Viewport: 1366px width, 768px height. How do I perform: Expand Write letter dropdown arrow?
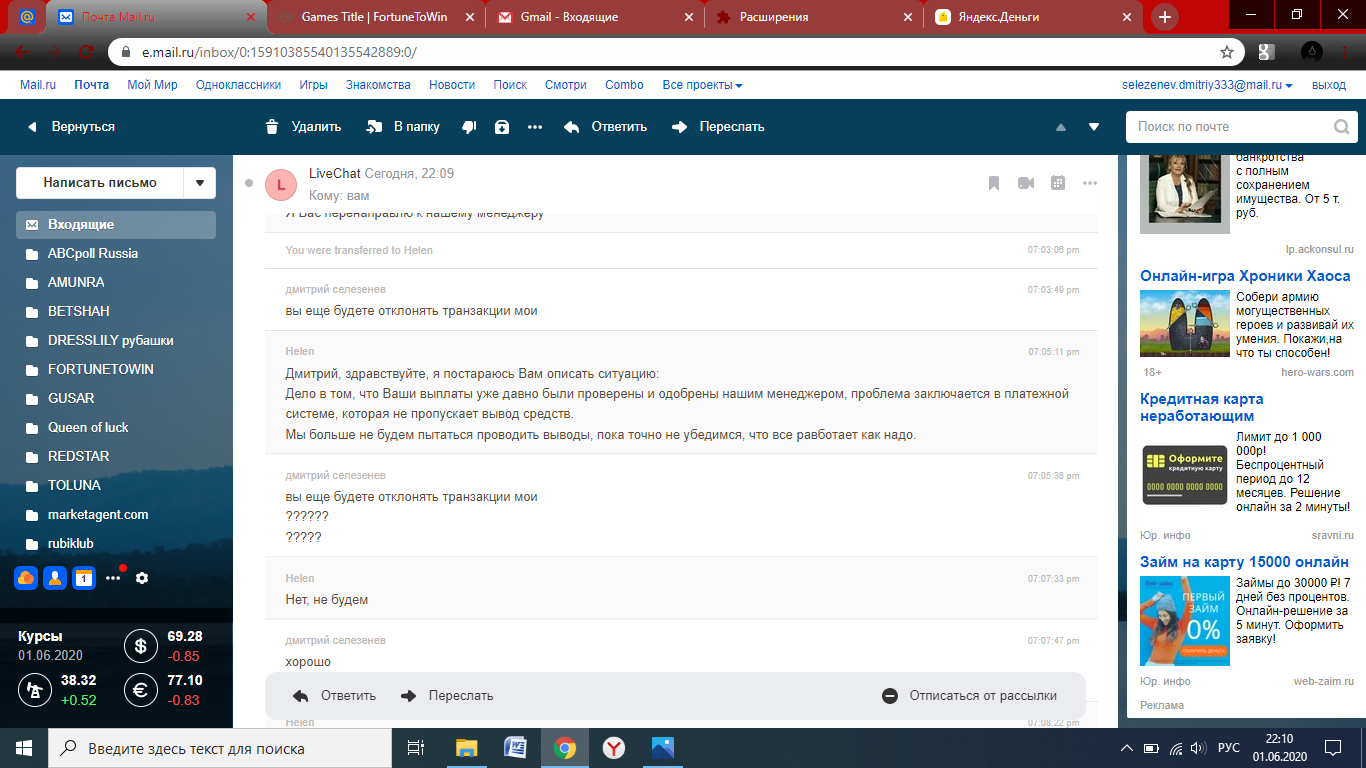(x=200, y=183)
